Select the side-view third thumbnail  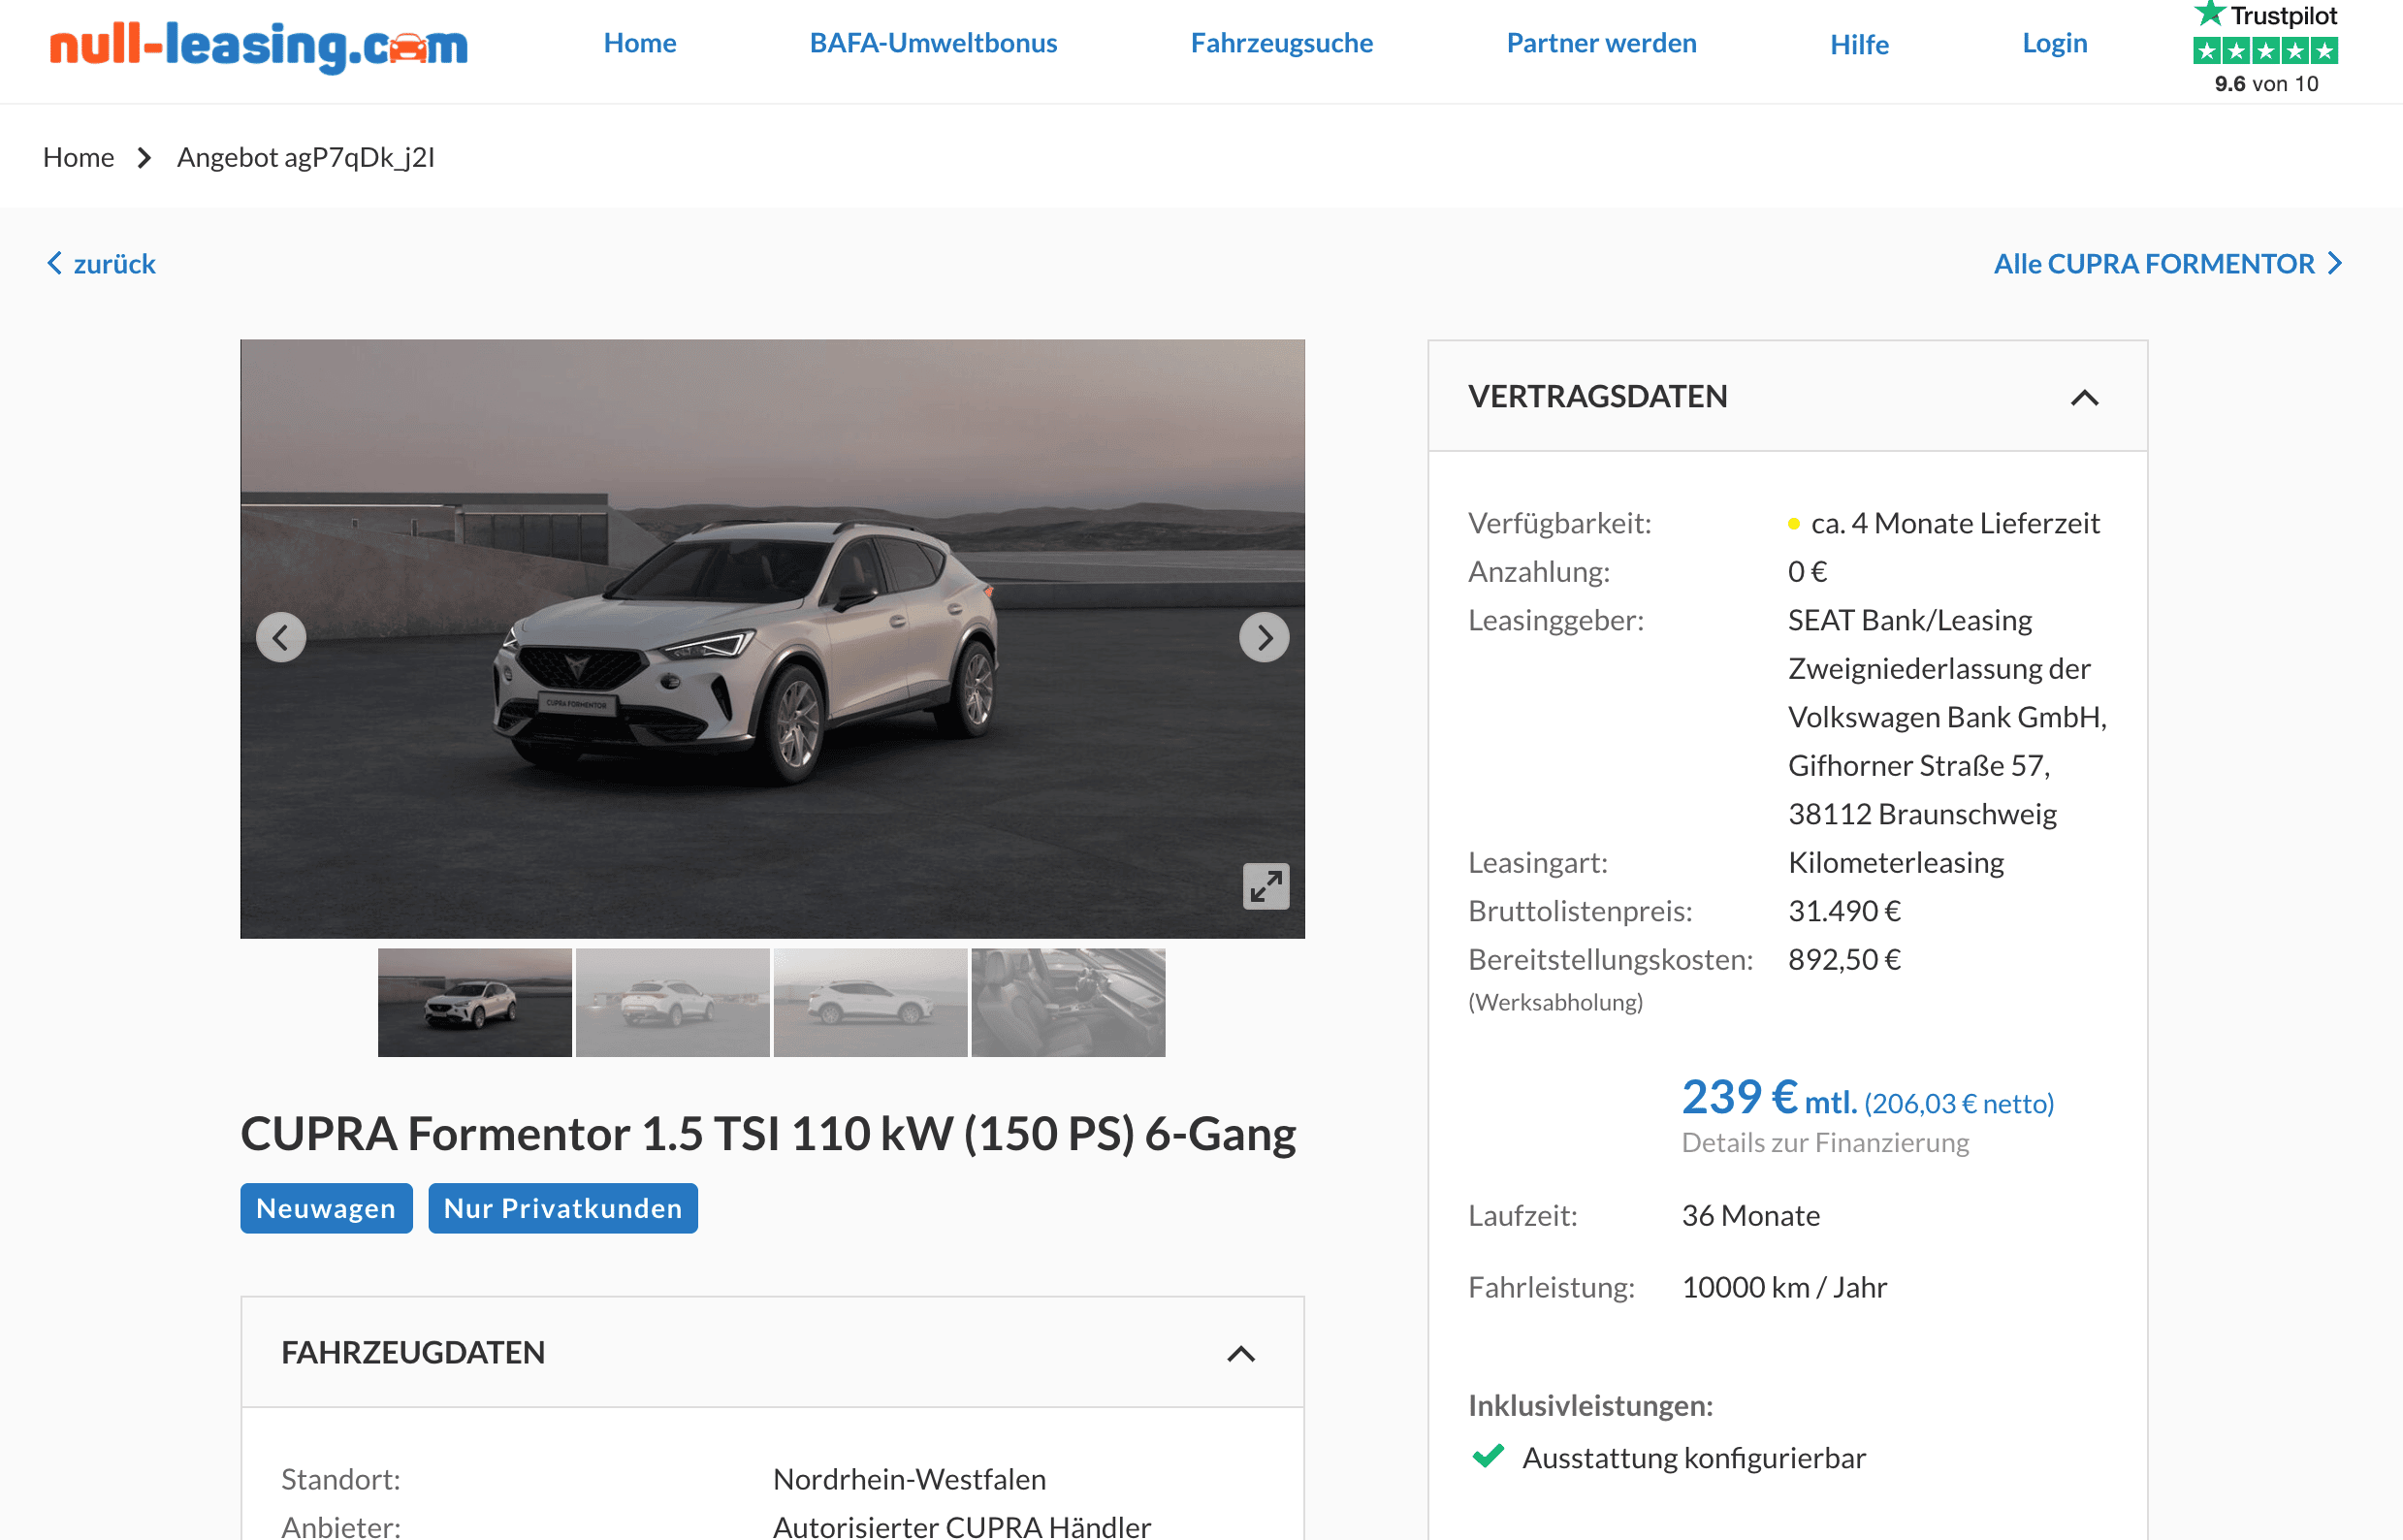871,1002
